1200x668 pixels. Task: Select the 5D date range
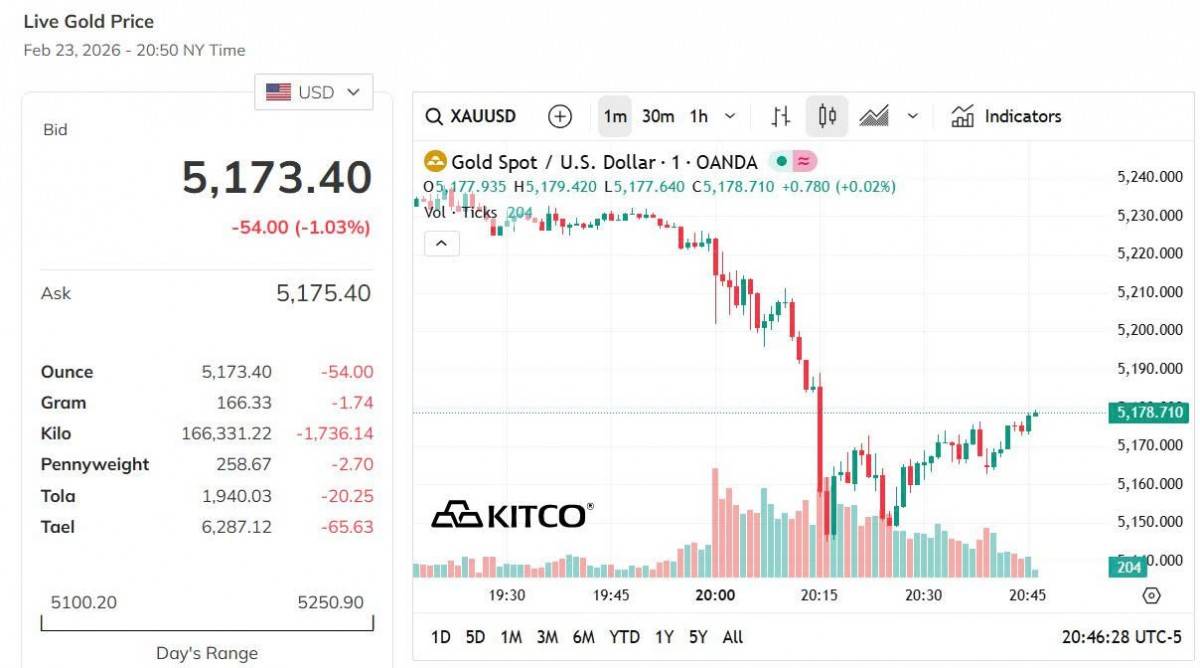[x=475, y=637]
